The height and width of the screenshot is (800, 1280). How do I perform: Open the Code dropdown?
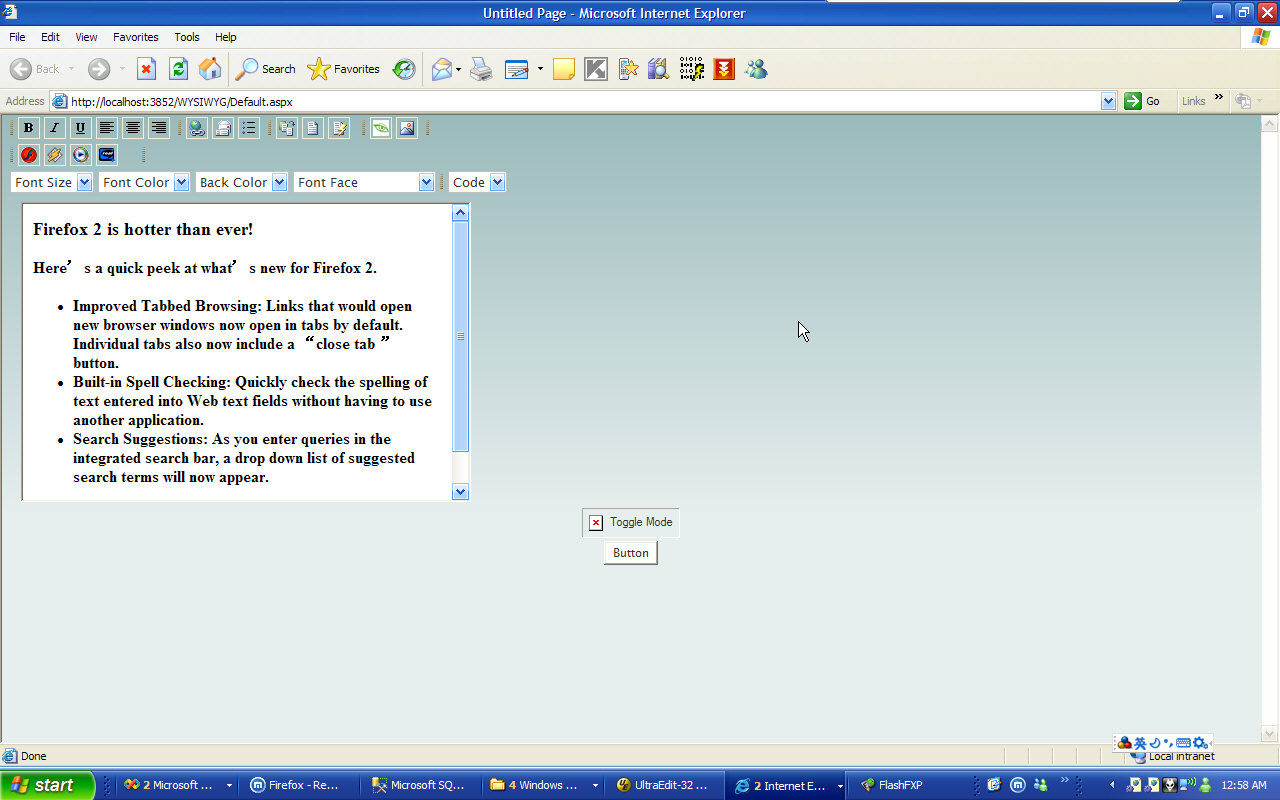(x=477, y=182)
